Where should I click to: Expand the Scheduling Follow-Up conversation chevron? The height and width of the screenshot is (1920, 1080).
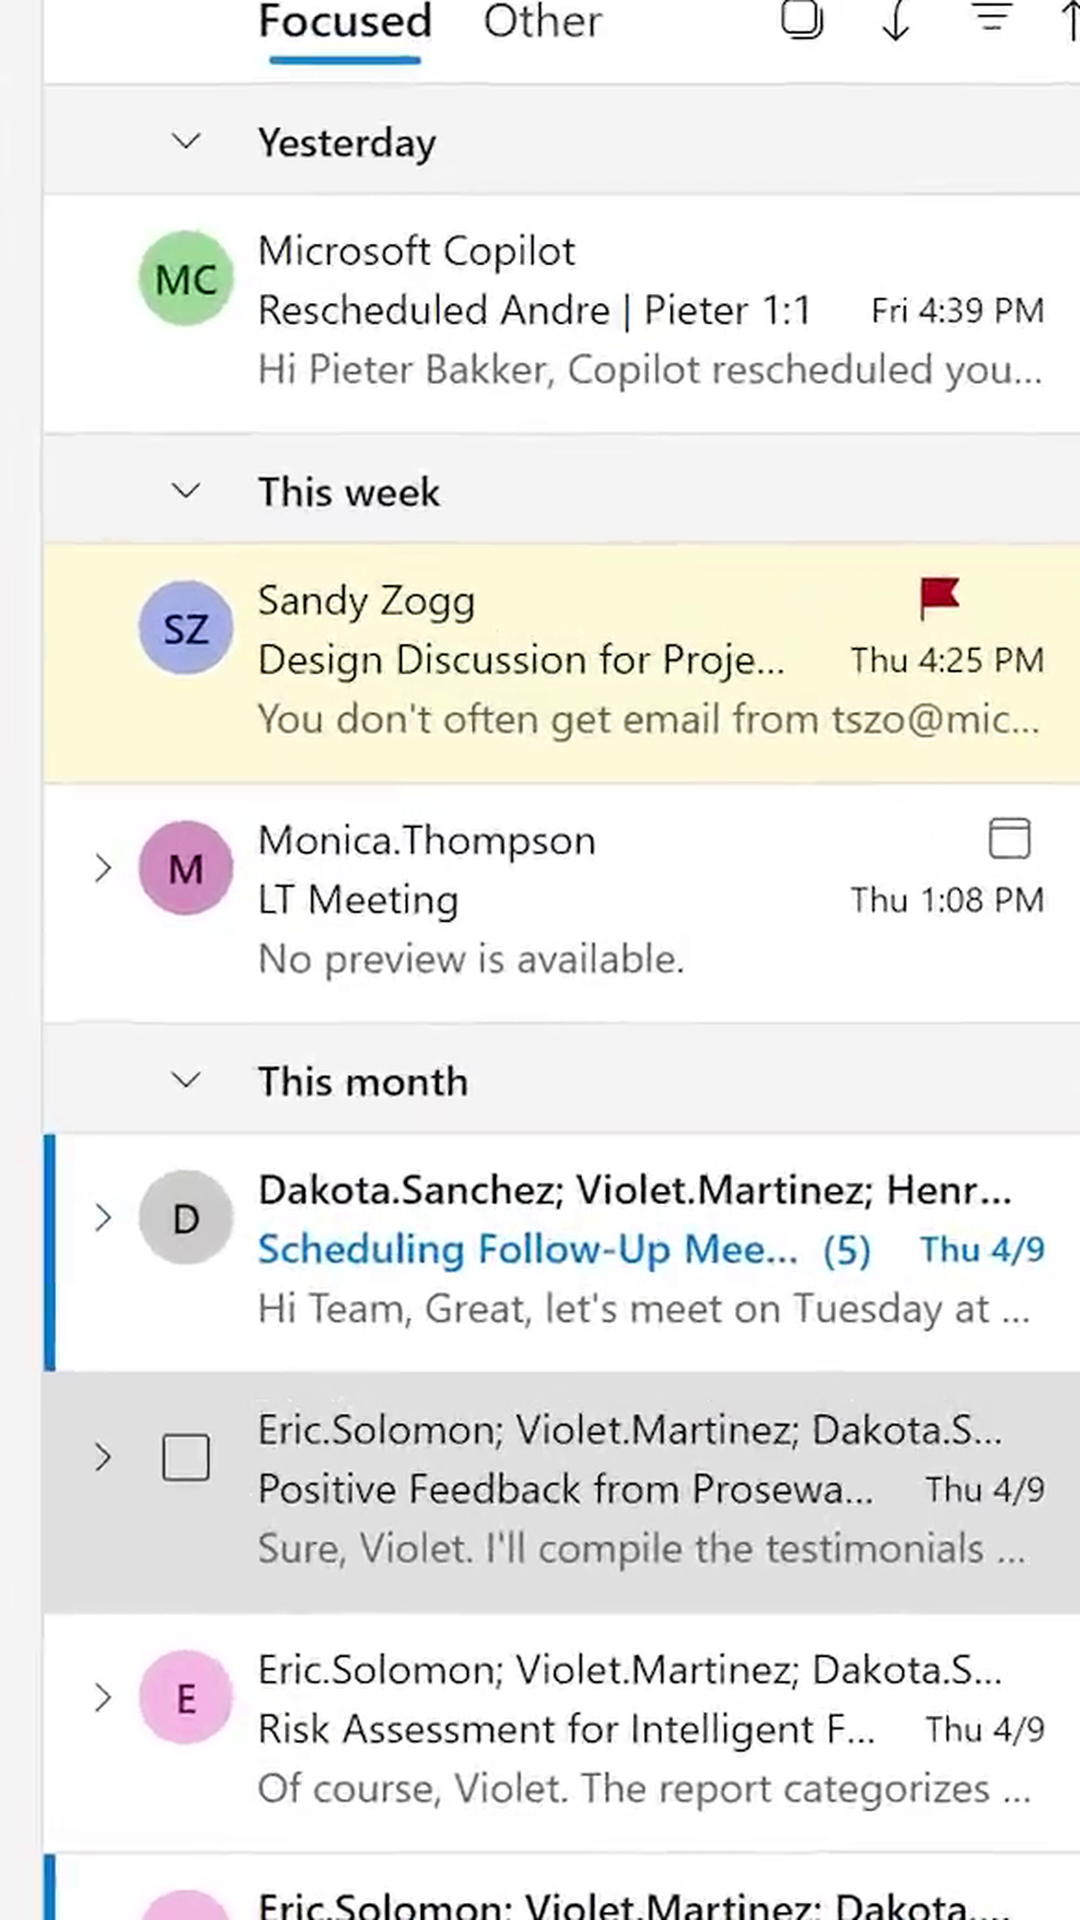pyautogui.click(x=103, y=1217)
